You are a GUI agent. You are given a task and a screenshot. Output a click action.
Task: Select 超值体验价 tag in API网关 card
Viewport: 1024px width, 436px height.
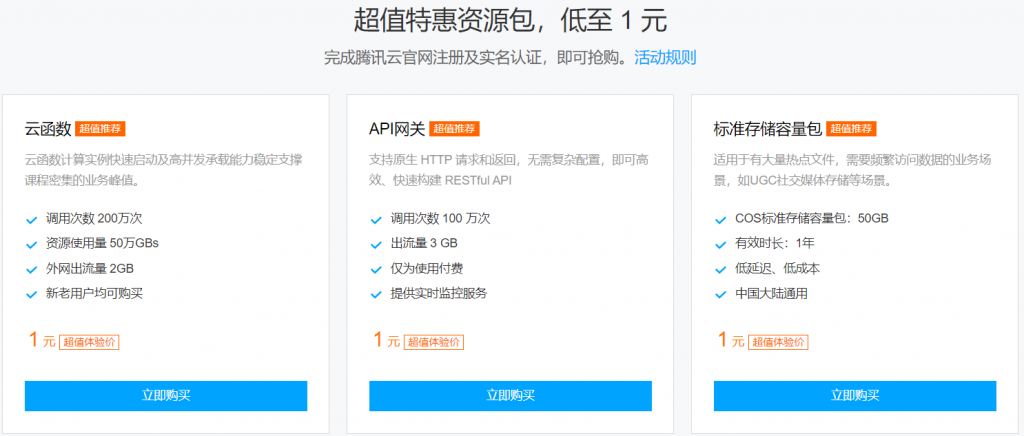pyautogui.click(x=434, y=342)
